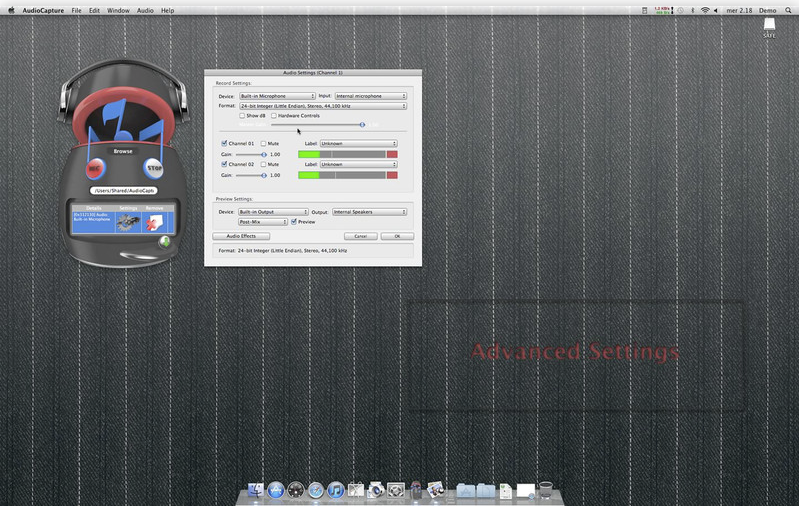The height and width of the screenshot is (506, 799).
Task: Open the gear Settings icon for the device
Action: point(128,222)
